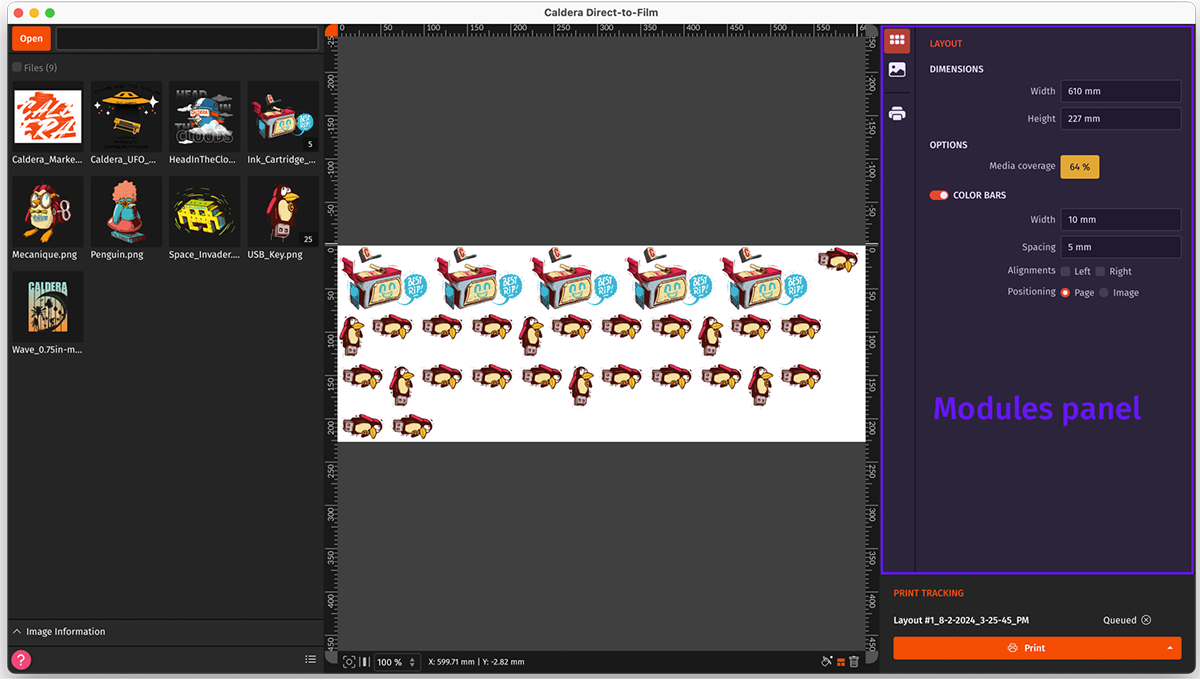
Task: Check the Right alignment checkbox
Action: (1100, 271)
